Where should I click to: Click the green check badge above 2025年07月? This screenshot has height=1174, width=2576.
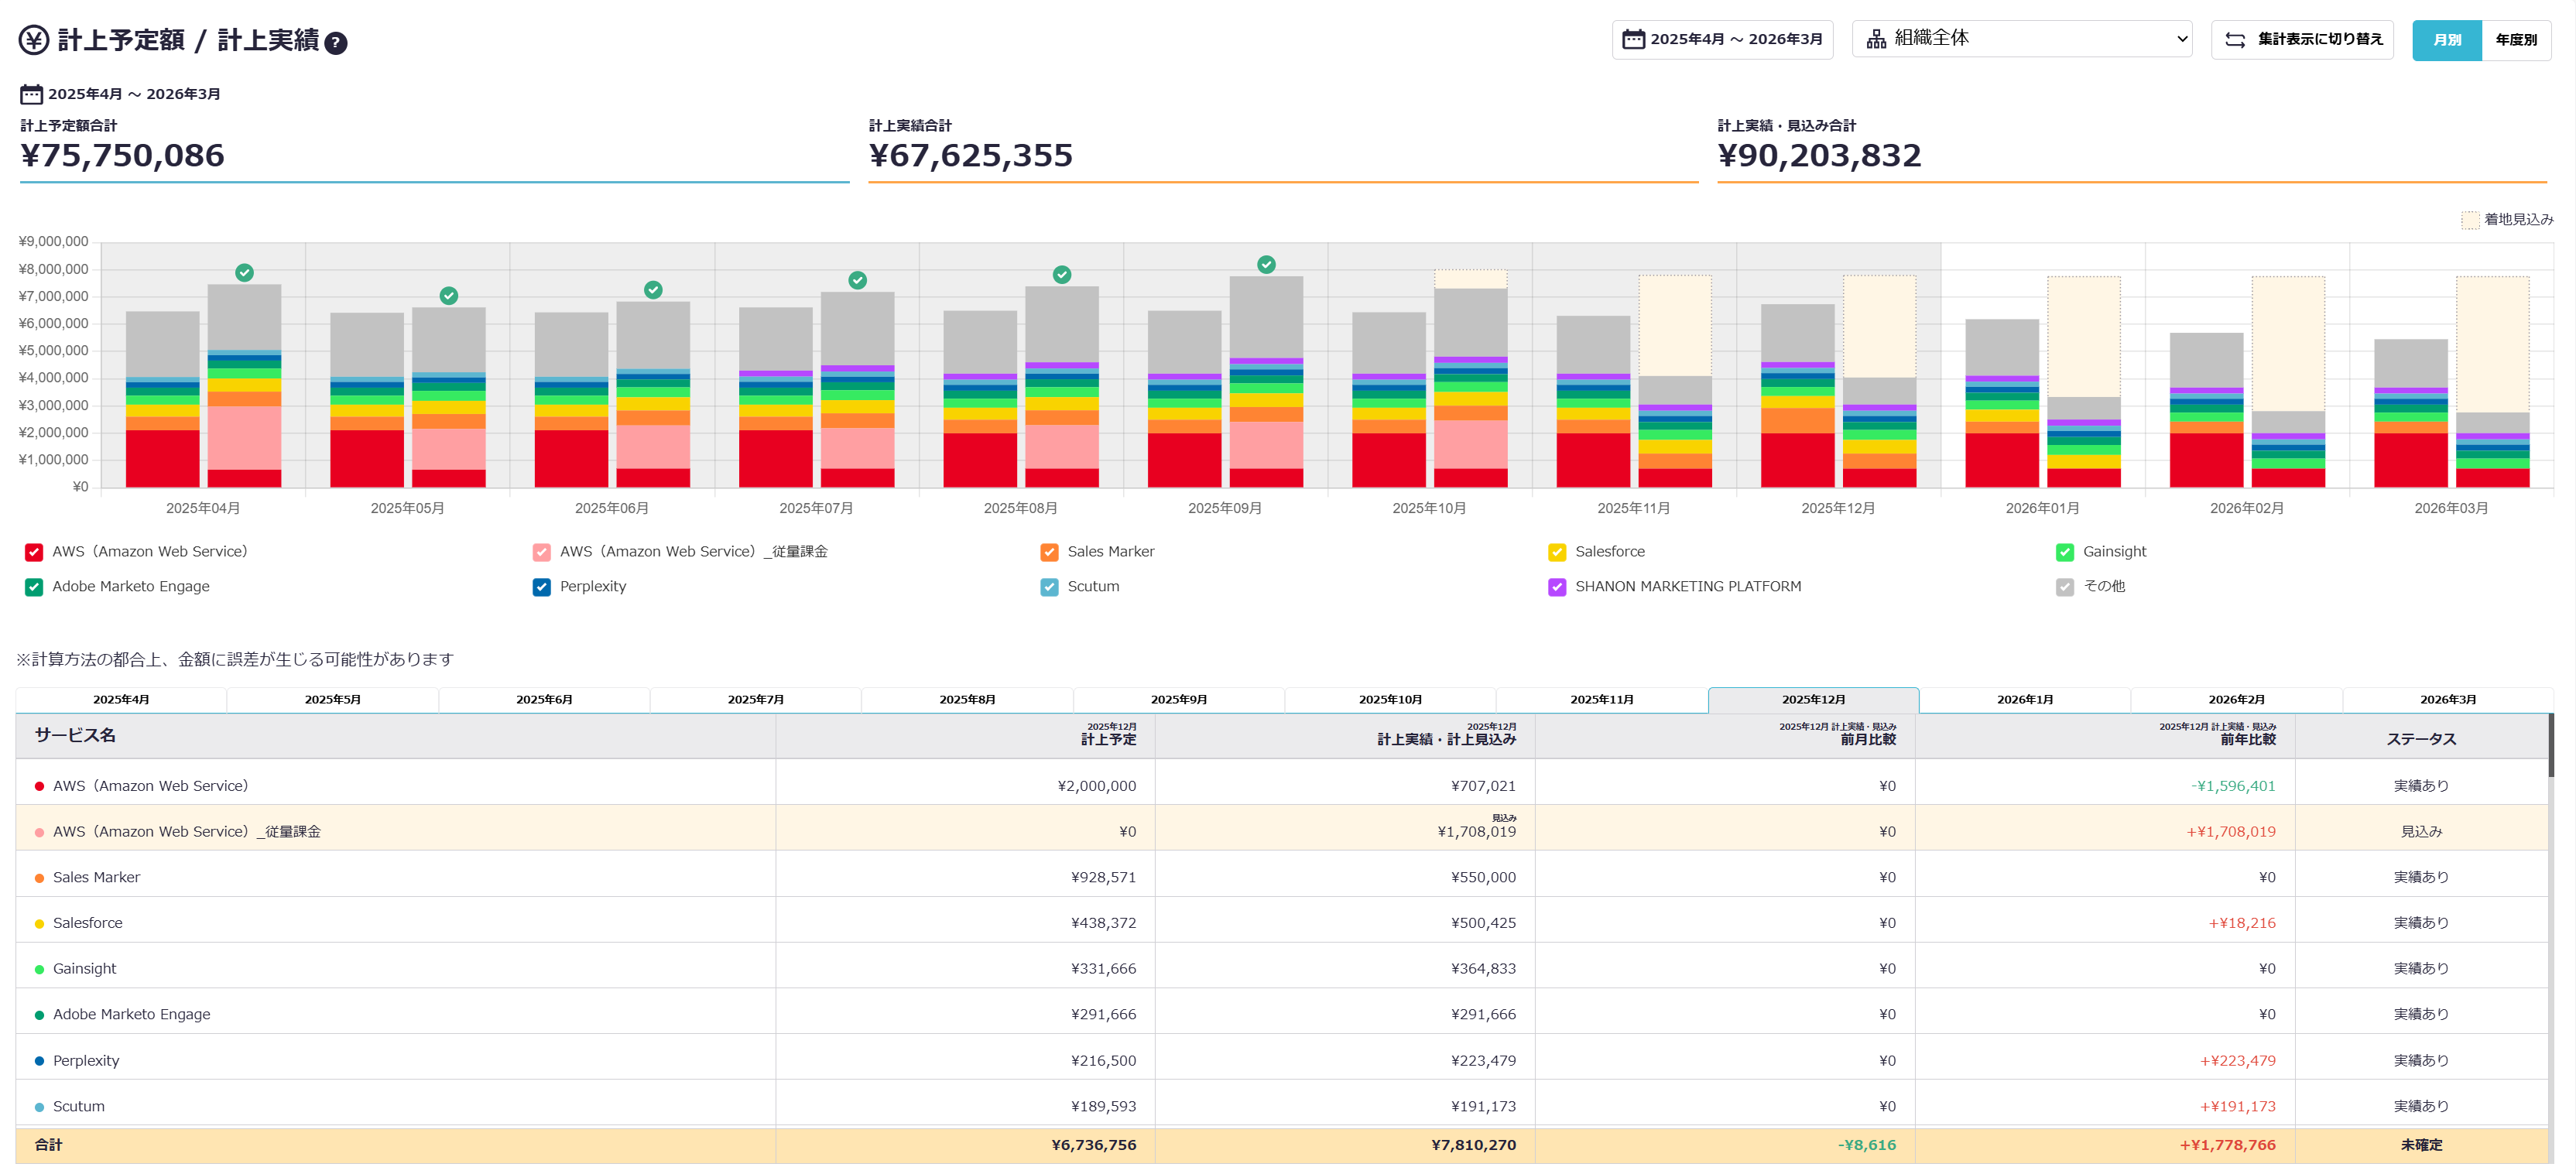(857, 280)
